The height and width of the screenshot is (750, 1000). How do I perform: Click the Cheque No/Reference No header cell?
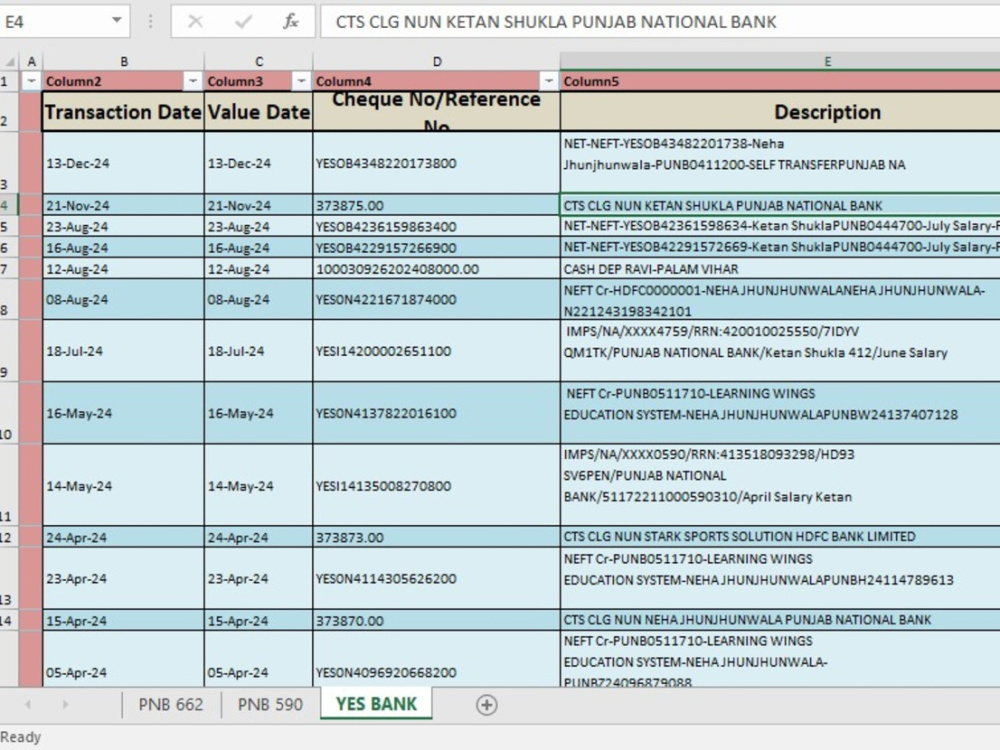tap(437, 112)
